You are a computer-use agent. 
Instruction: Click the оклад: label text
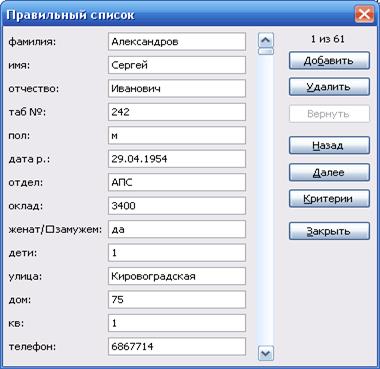(x=26, y=206)
